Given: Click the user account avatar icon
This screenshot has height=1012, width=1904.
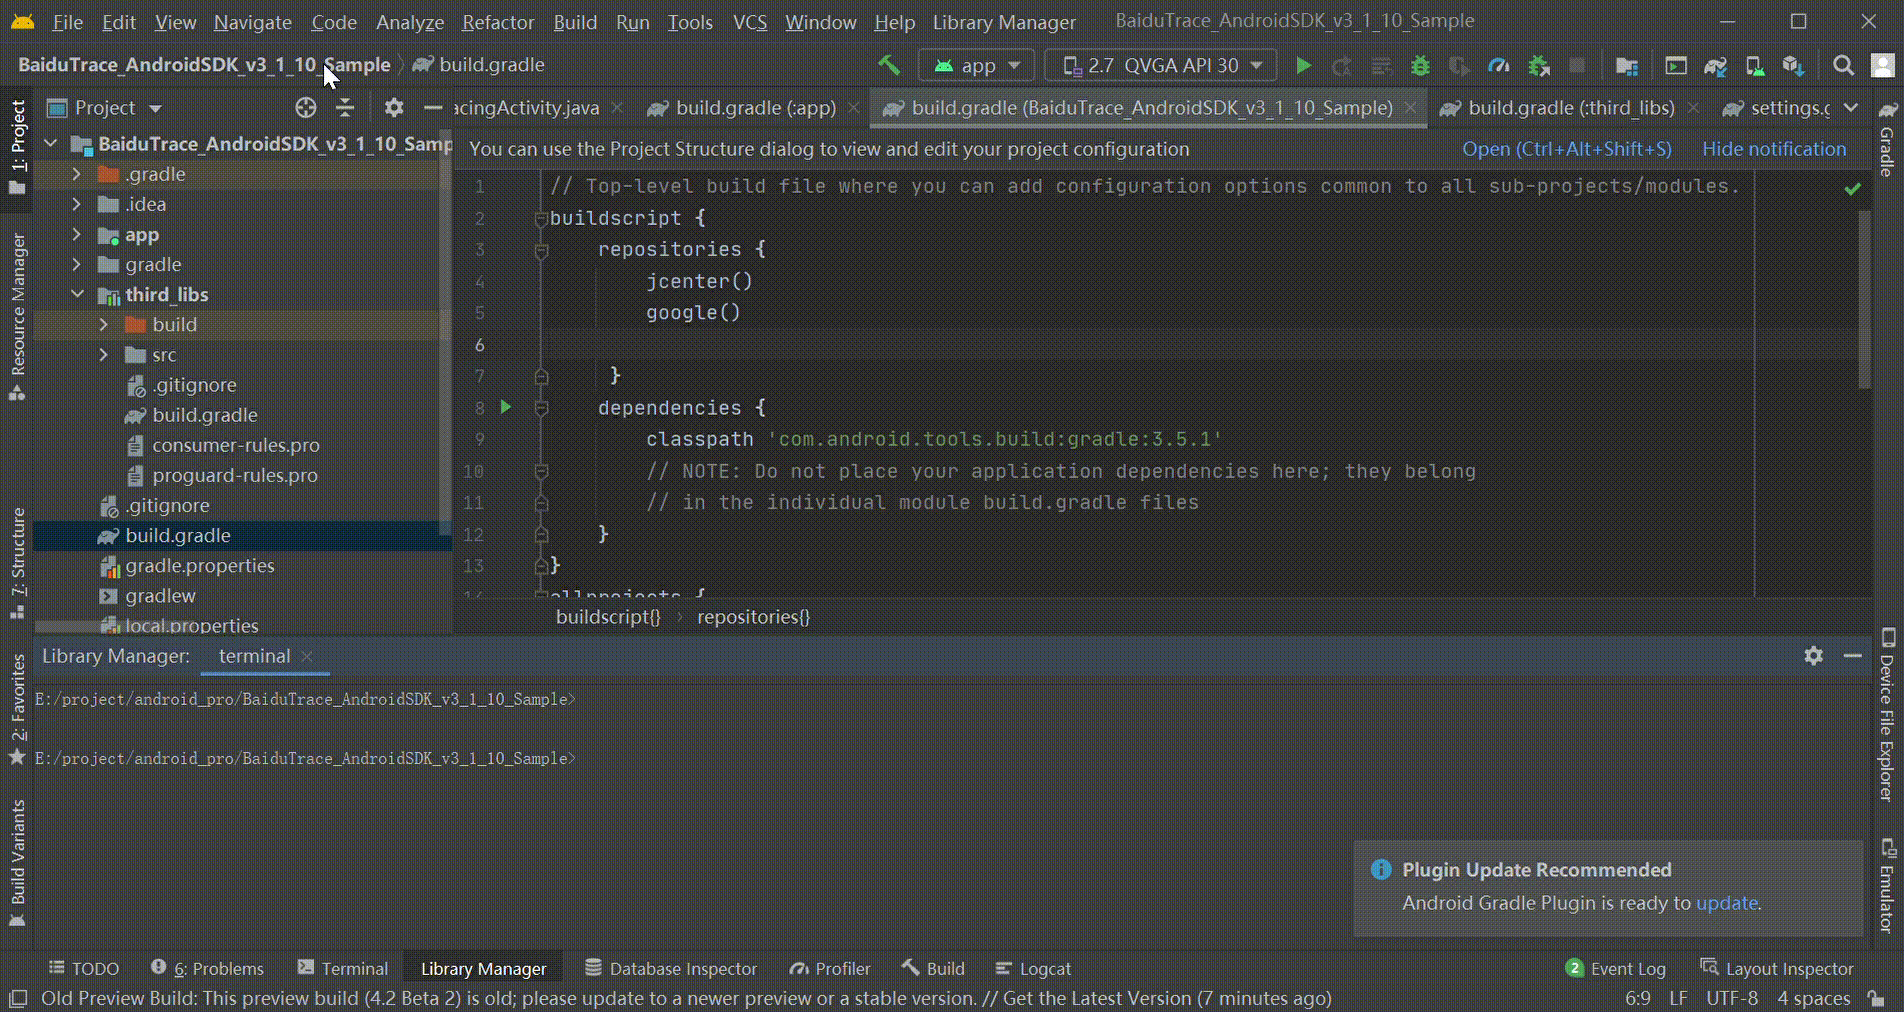Looking at the screenshot, I should [x=1883, y=65].
